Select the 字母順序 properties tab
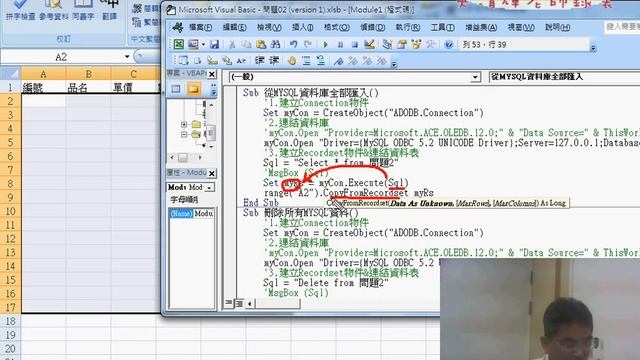 tap(184, 200)
